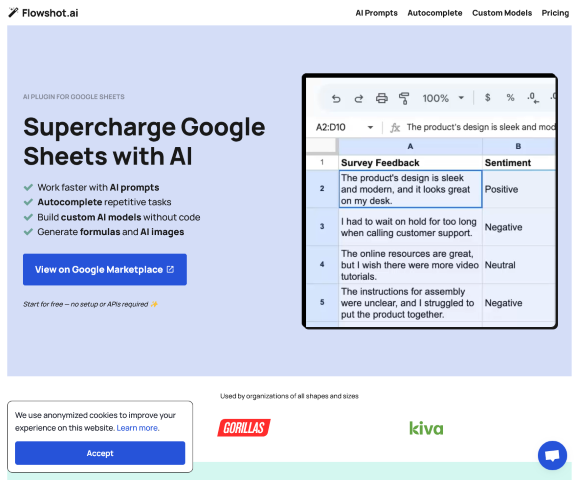The image size is (579, 480).
Task: Click the redo icon in the sheet toolbar
Action: click(359, 99)
